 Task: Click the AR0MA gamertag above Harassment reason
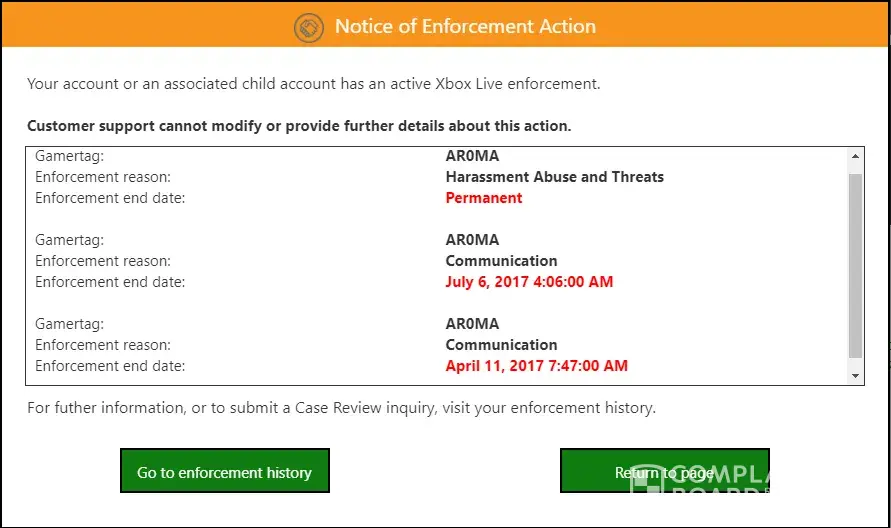tap(472, 156)
